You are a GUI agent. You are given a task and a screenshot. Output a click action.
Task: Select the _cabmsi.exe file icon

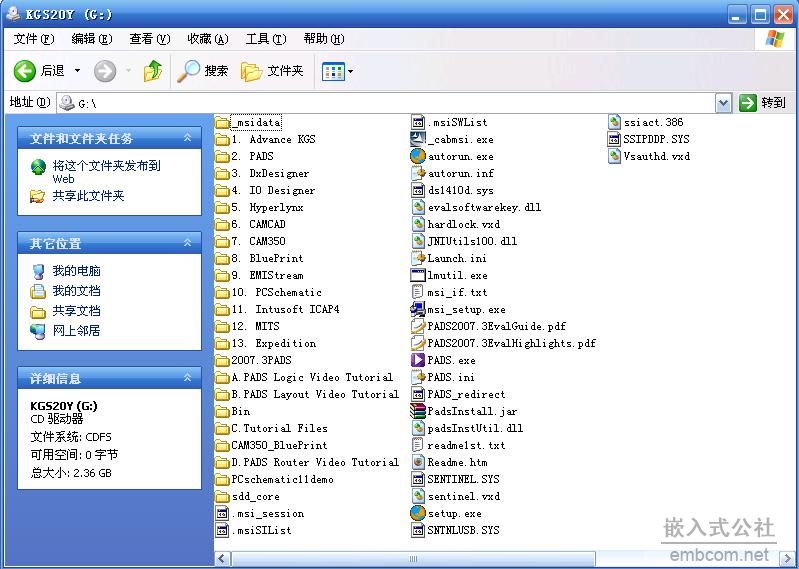(x=418, y=139)
